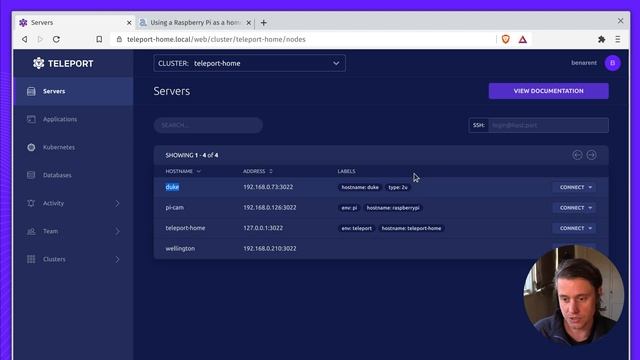Click the Team sidebar icon
The width and height of the screenshot is (640, 360).
pos(31,231)
